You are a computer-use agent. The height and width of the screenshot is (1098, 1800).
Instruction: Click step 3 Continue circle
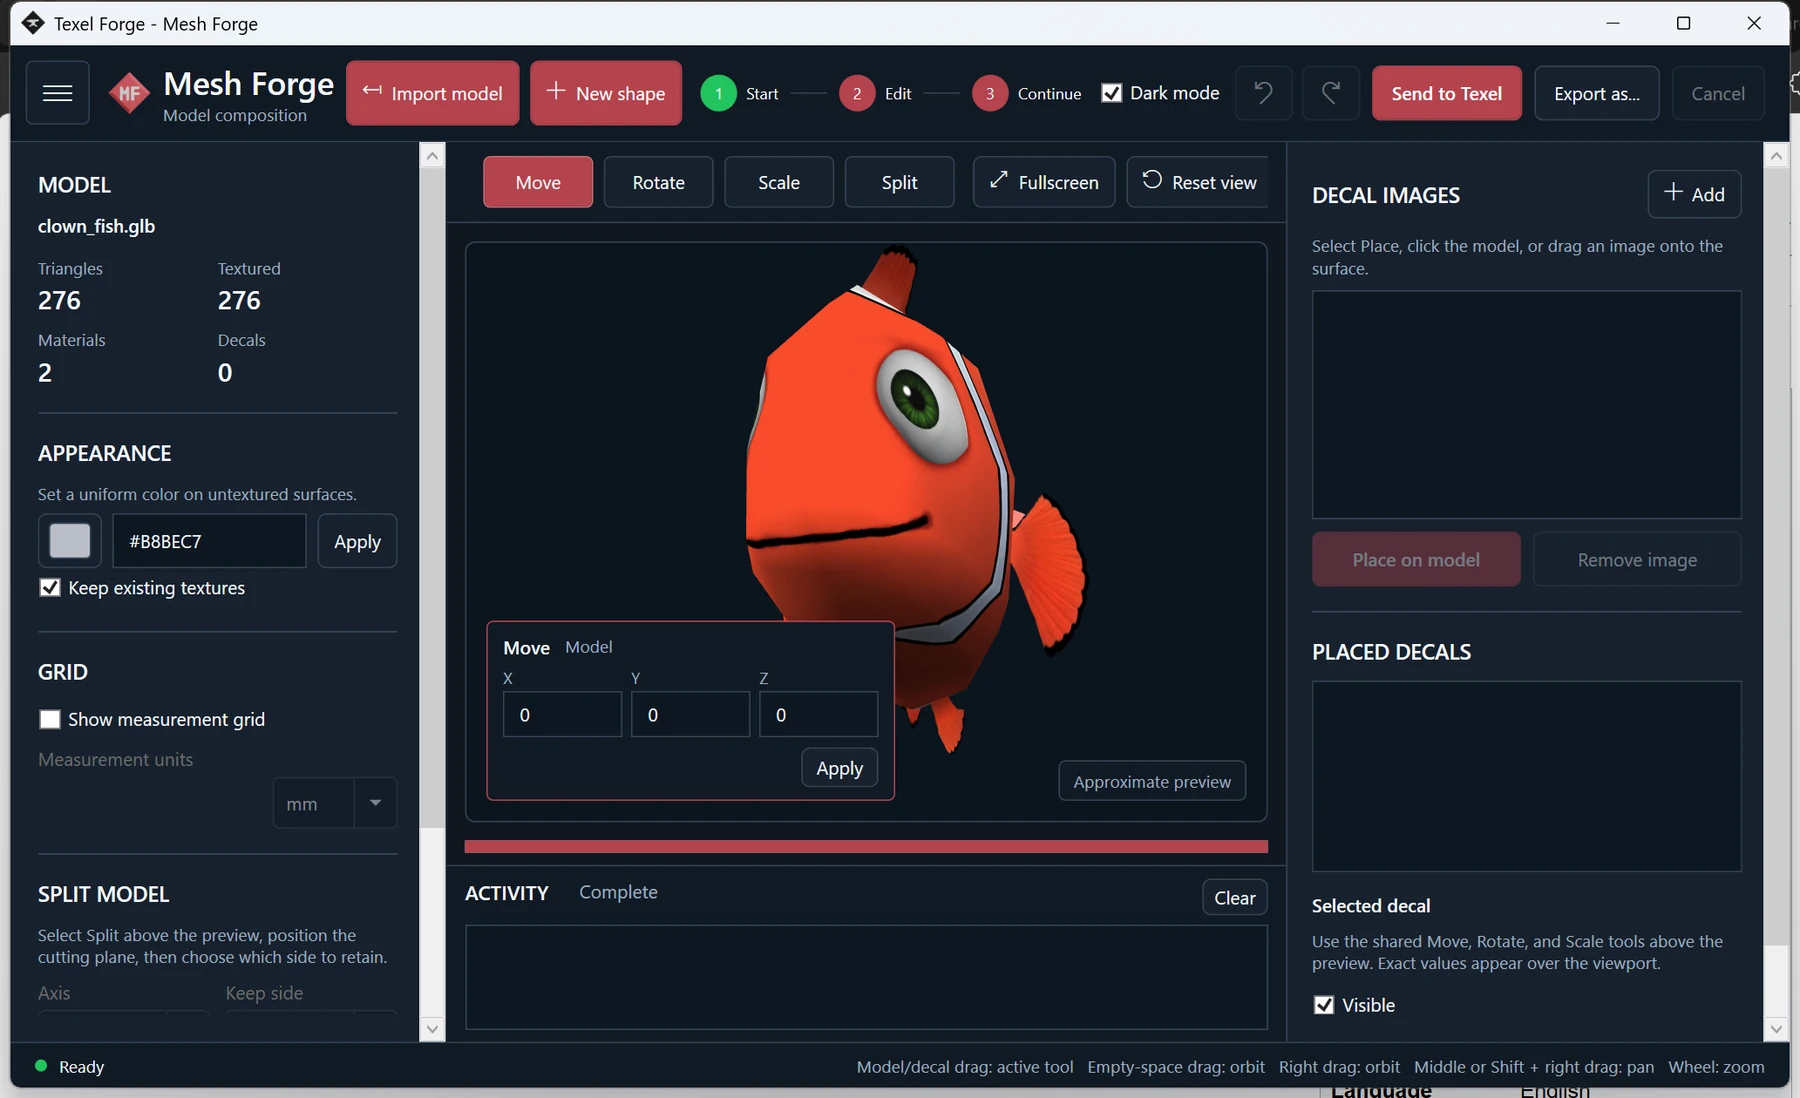(x=990, y=93)
